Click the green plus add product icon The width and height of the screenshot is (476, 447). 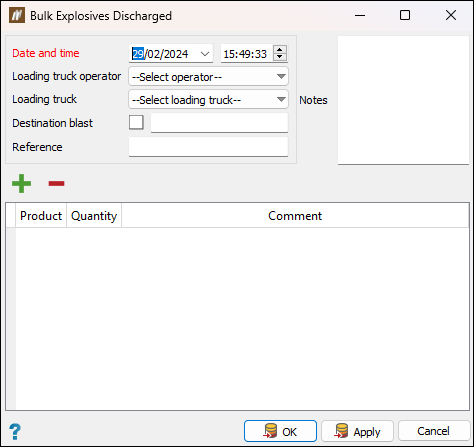click(21, 183)
